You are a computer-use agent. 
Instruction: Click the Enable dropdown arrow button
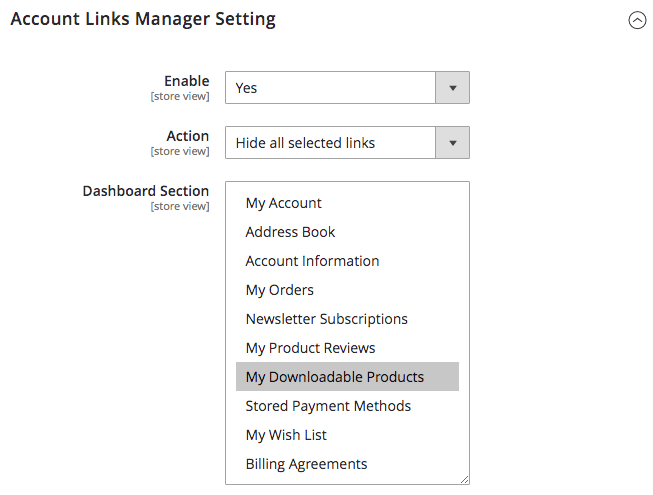tap(453, 88)
